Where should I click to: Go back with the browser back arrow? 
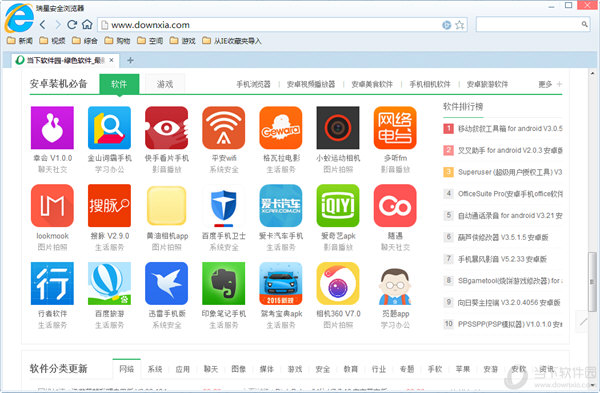click(x=42, y=25)
